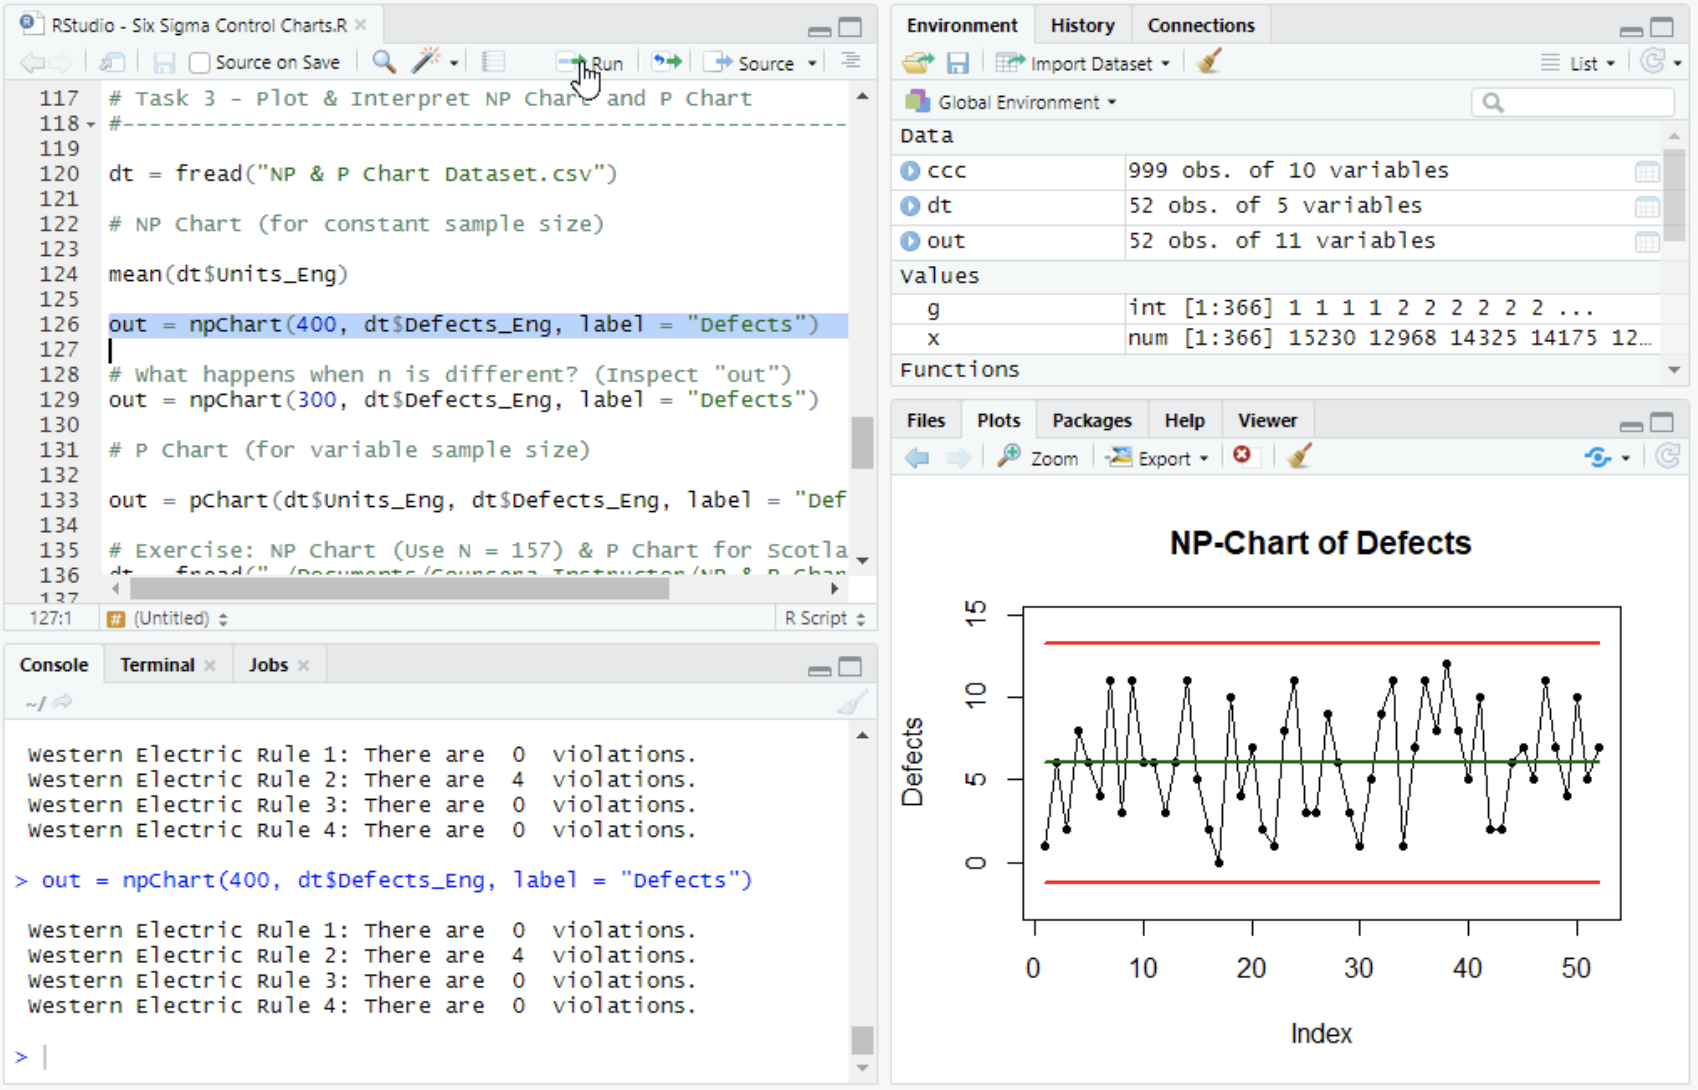Clear all plots using Plots broom icon
Screen dimensions: 1698x1090
coord(1299,457)
